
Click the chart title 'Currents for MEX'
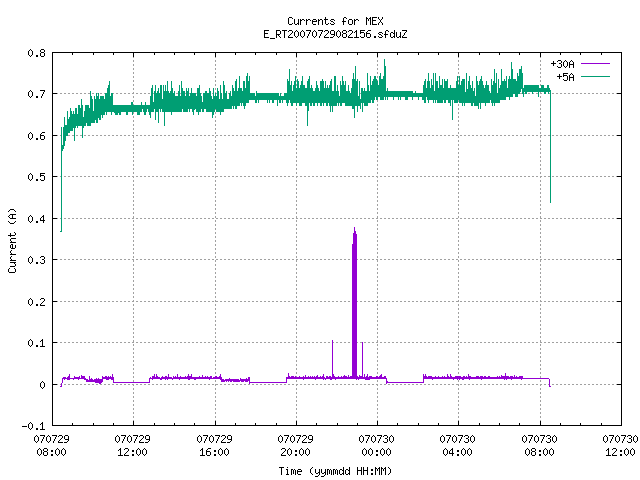tap(335, 21)
